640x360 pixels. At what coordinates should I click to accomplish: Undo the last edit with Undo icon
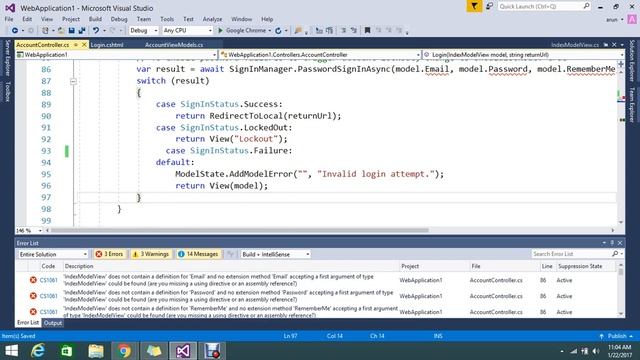click(96, 31)
